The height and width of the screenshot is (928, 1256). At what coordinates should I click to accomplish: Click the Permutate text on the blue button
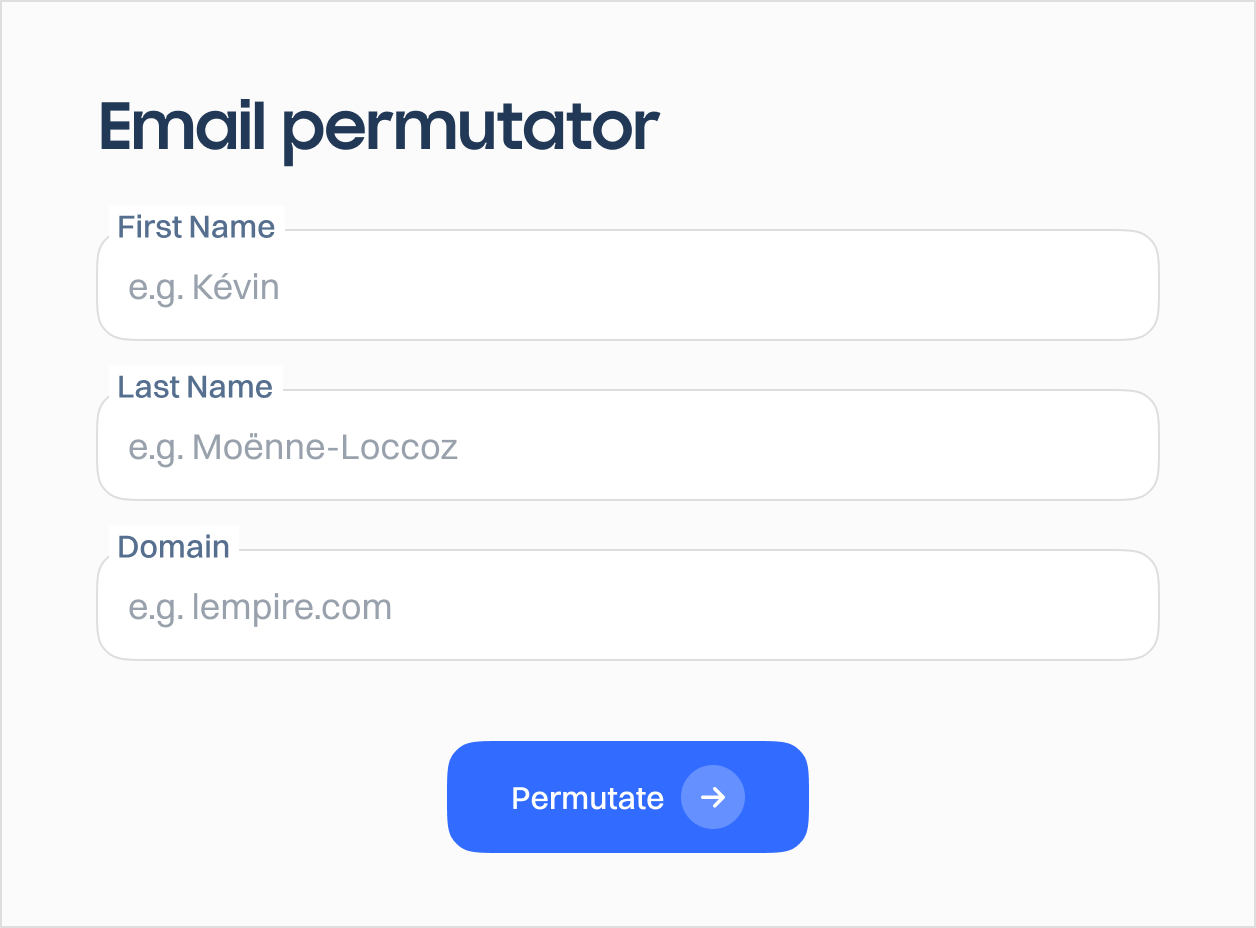pos(587,798)
